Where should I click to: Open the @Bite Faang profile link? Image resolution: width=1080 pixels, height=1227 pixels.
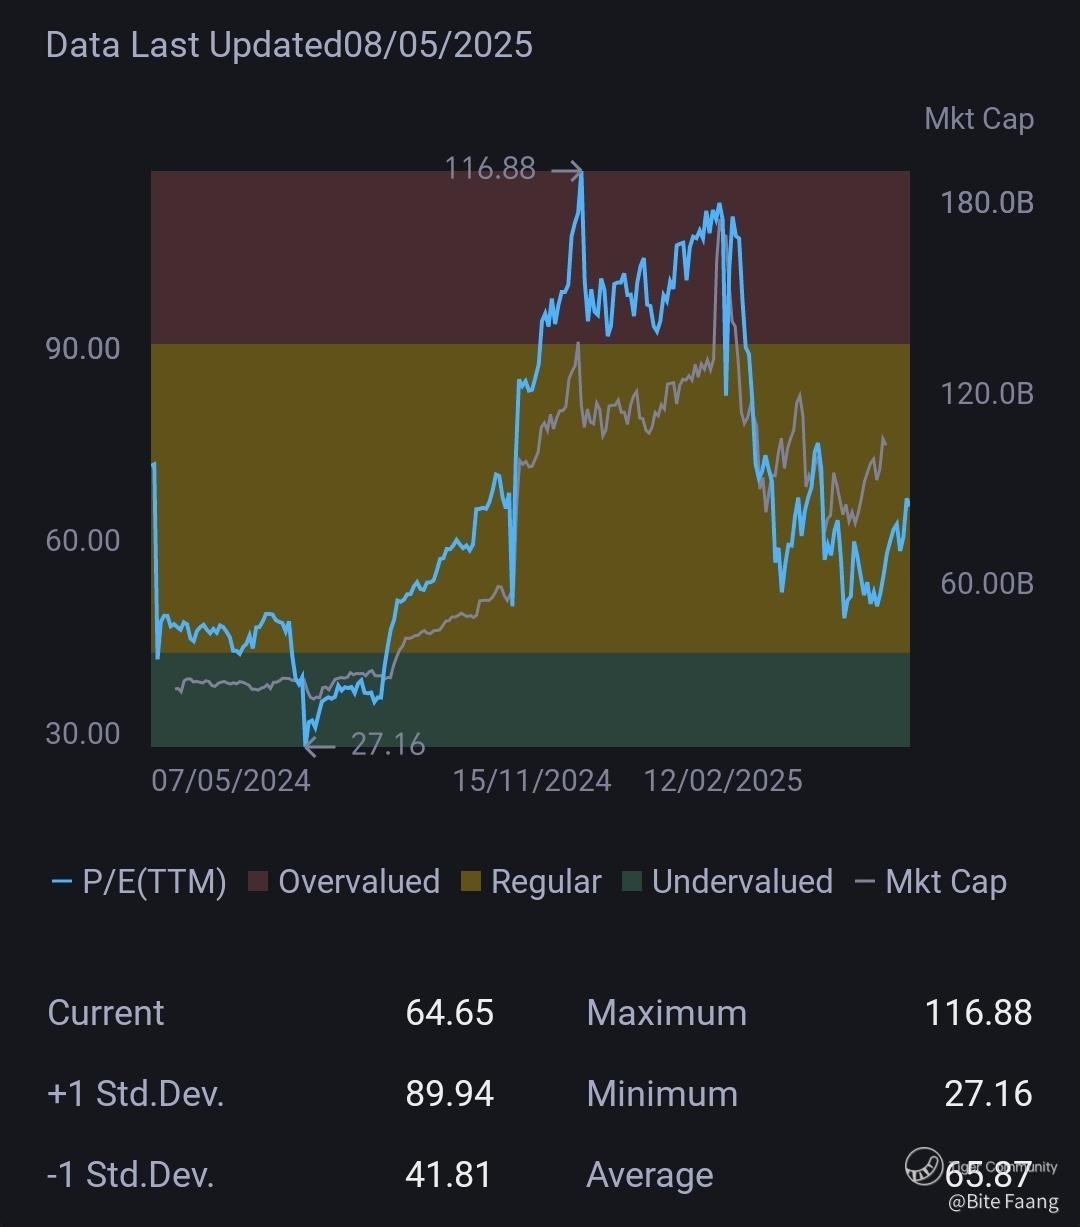click(x=1002, y=1201)
